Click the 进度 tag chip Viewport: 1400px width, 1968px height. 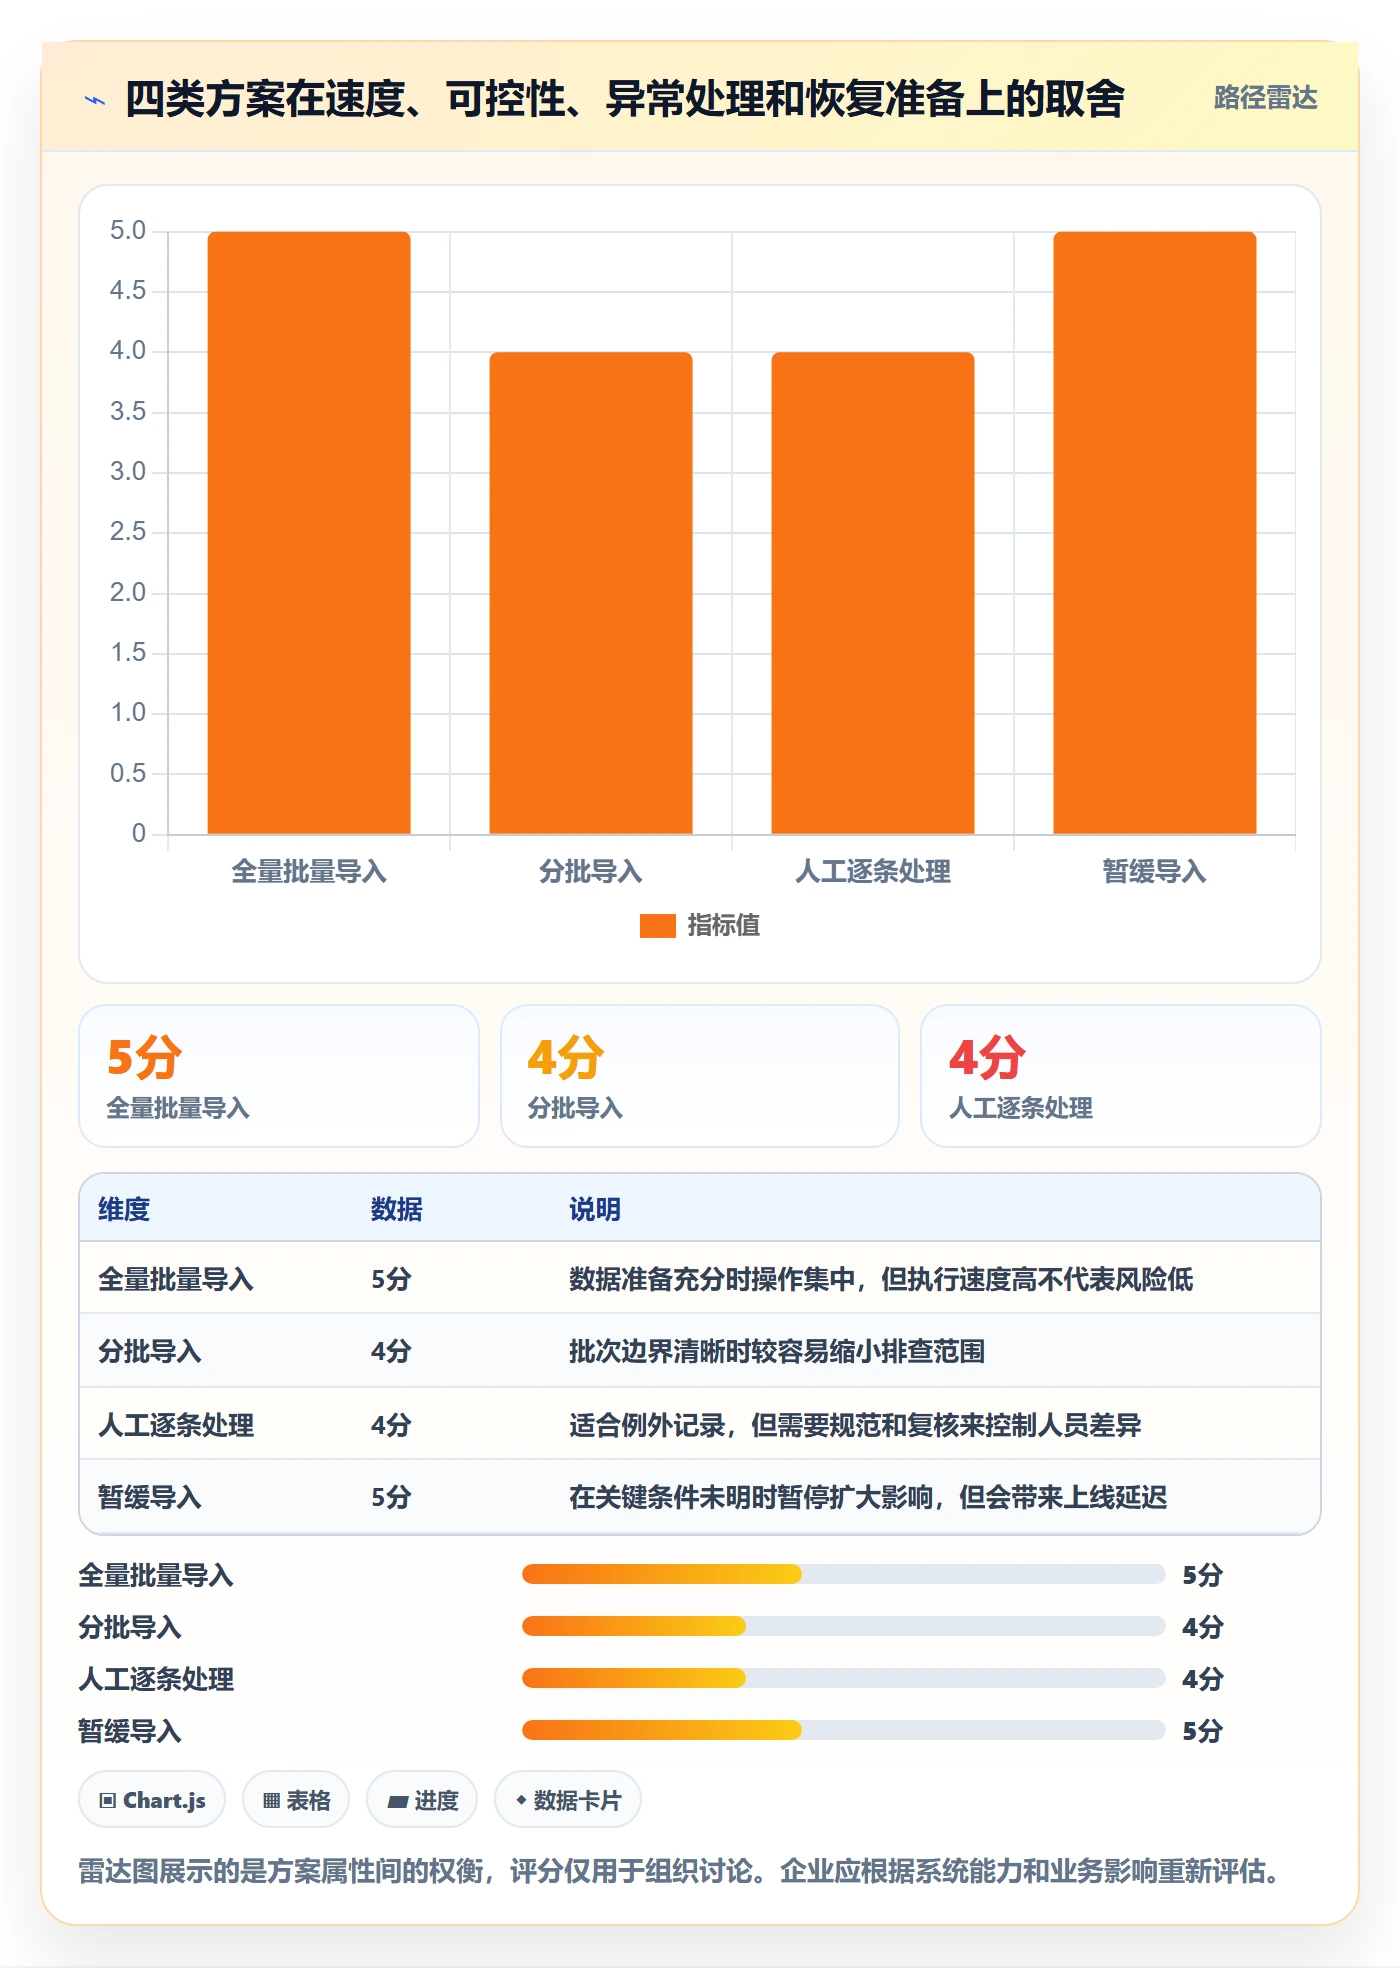422,1800
